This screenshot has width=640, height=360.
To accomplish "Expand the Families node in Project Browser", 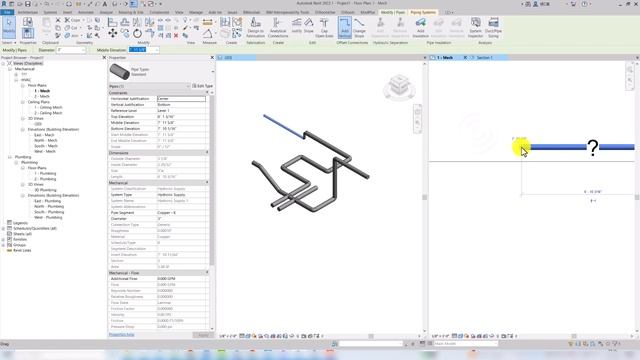I will 4,239.
